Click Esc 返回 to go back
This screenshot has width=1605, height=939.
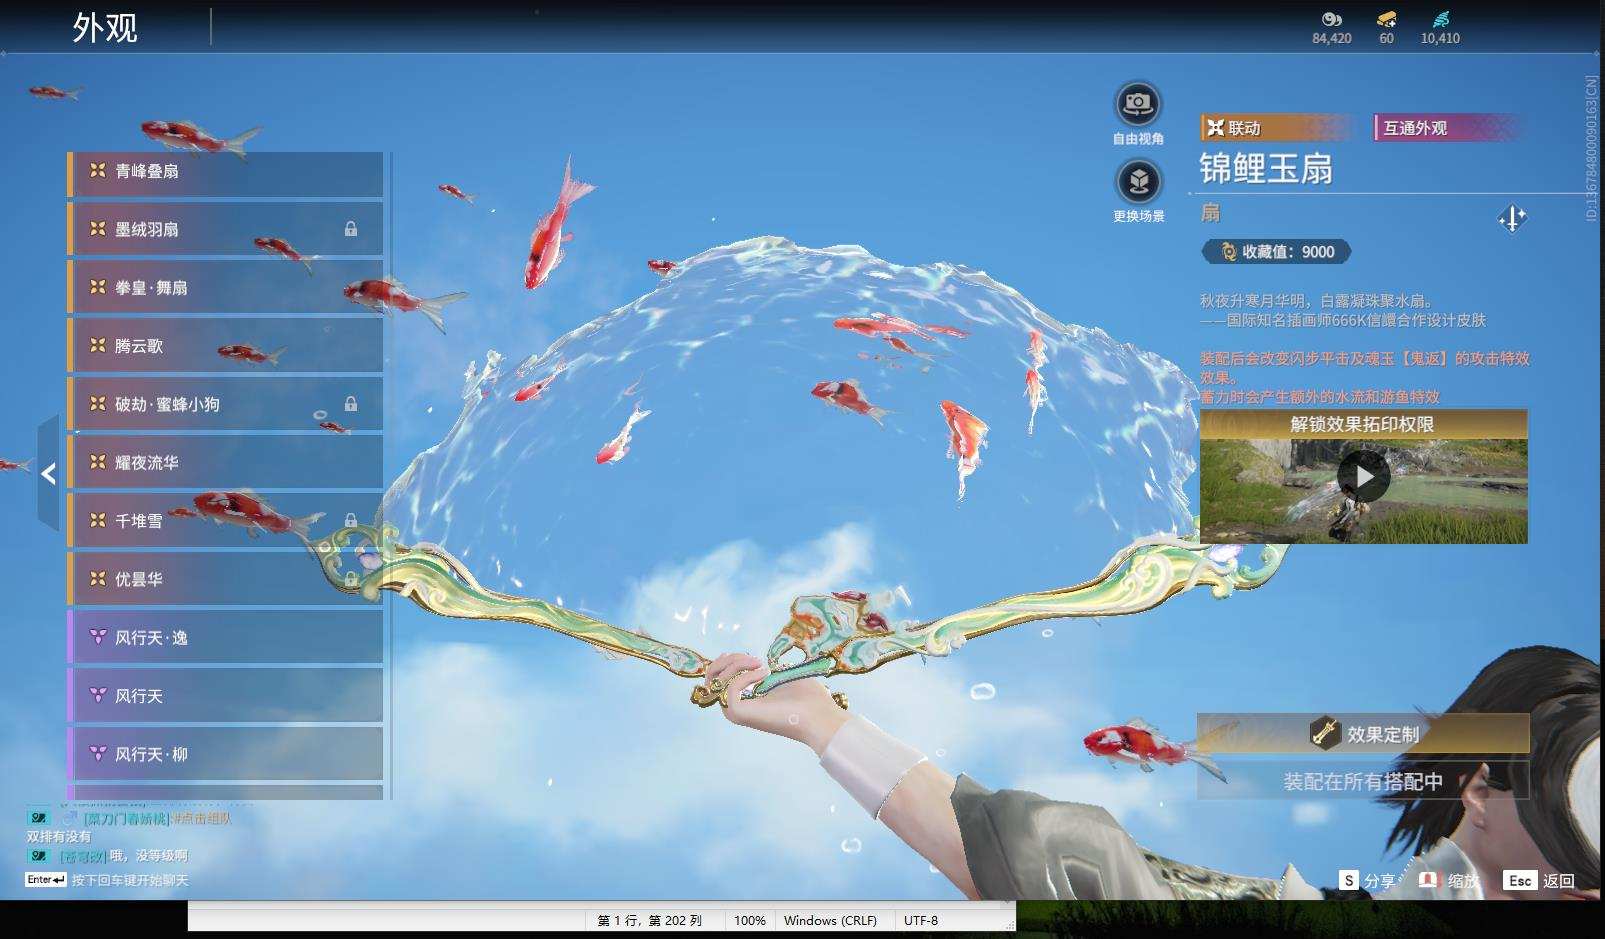click(1540, 881)
